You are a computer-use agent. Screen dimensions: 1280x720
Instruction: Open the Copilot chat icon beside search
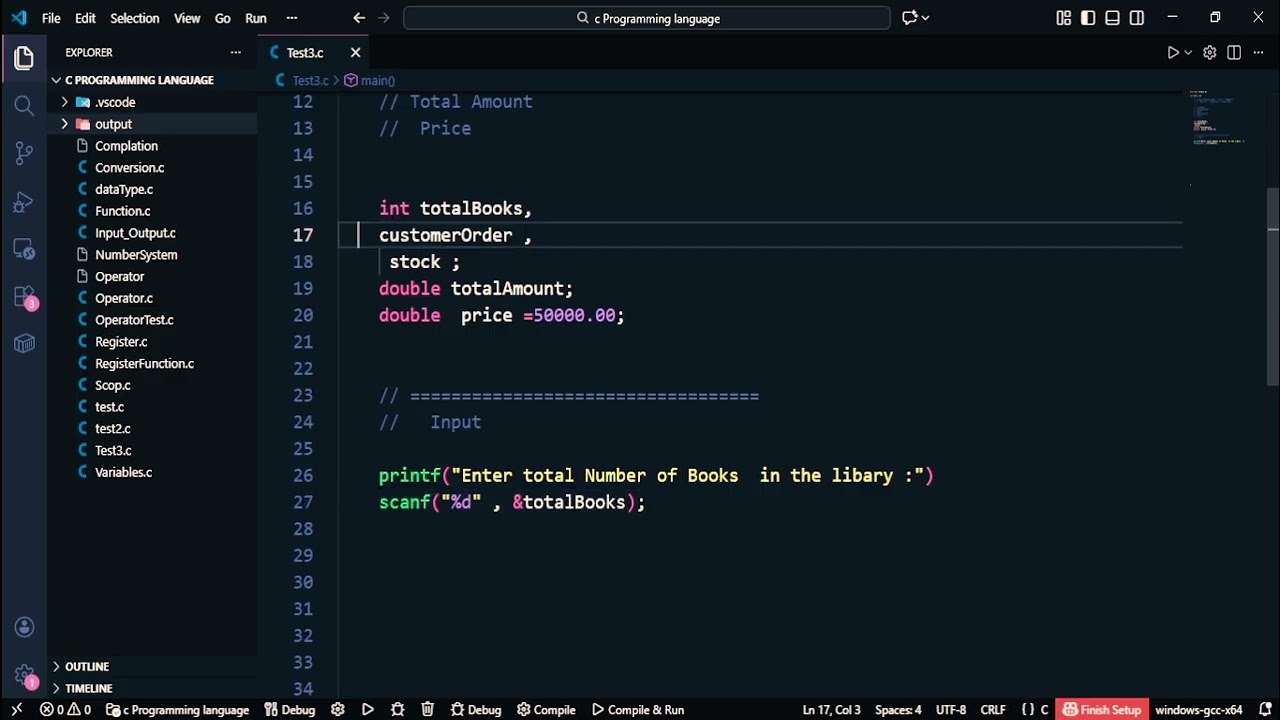(x=909, y=18)
